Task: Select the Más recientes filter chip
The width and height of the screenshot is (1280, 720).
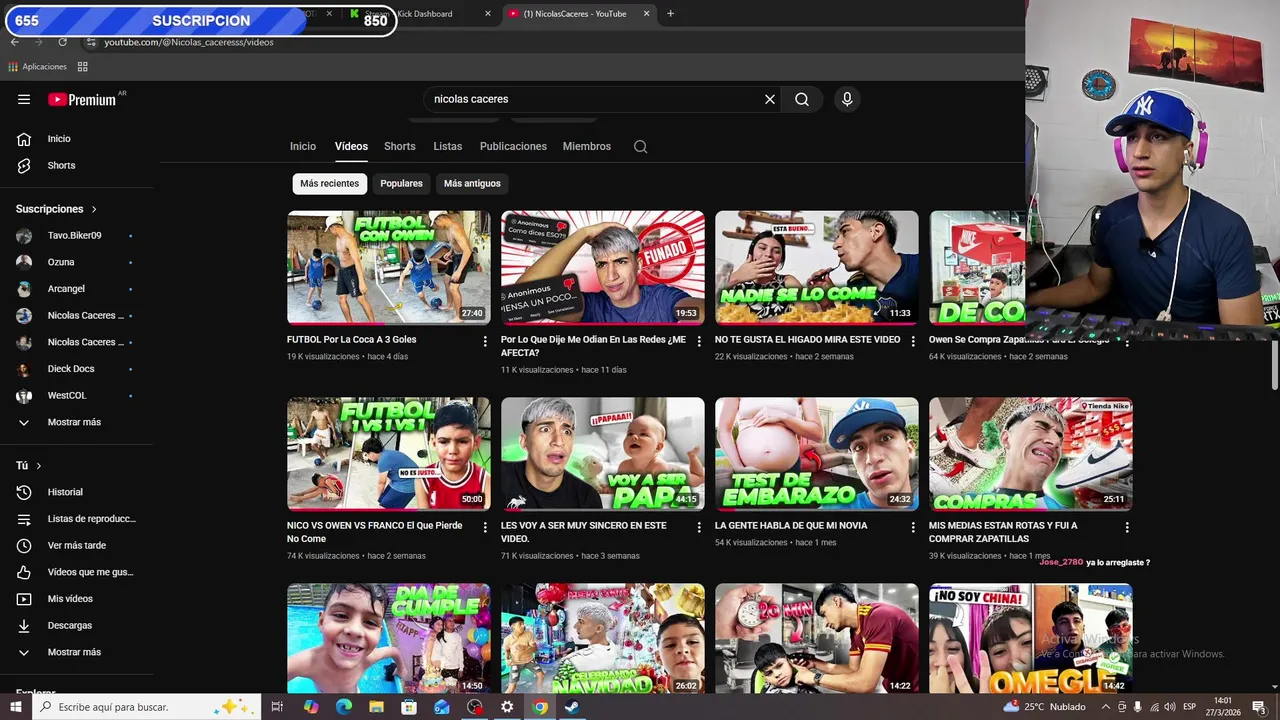Action: pyautogui.click(x=329, y=184)
